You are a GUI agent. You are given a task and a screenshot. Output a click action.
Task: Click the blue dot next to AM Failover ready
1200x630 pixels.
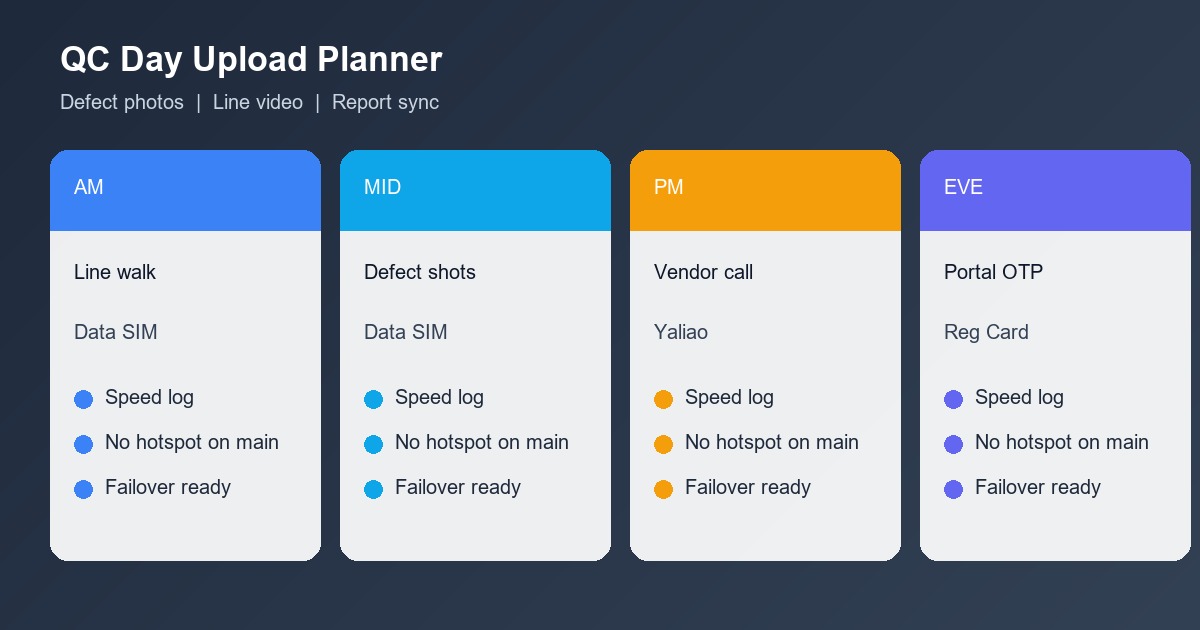pos(84,489)
